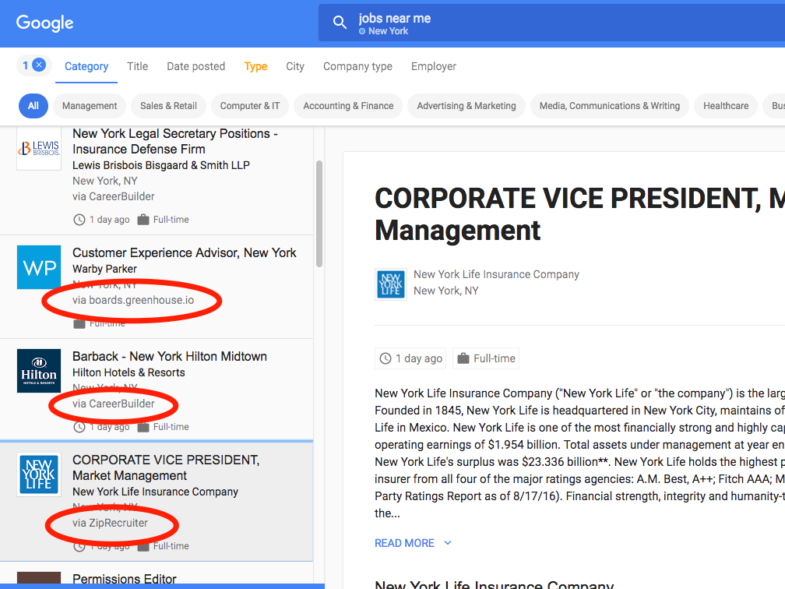Screen dimensions: 785x589
Task: Click New York Life logo in job details
Action: (x=390, y=284)
